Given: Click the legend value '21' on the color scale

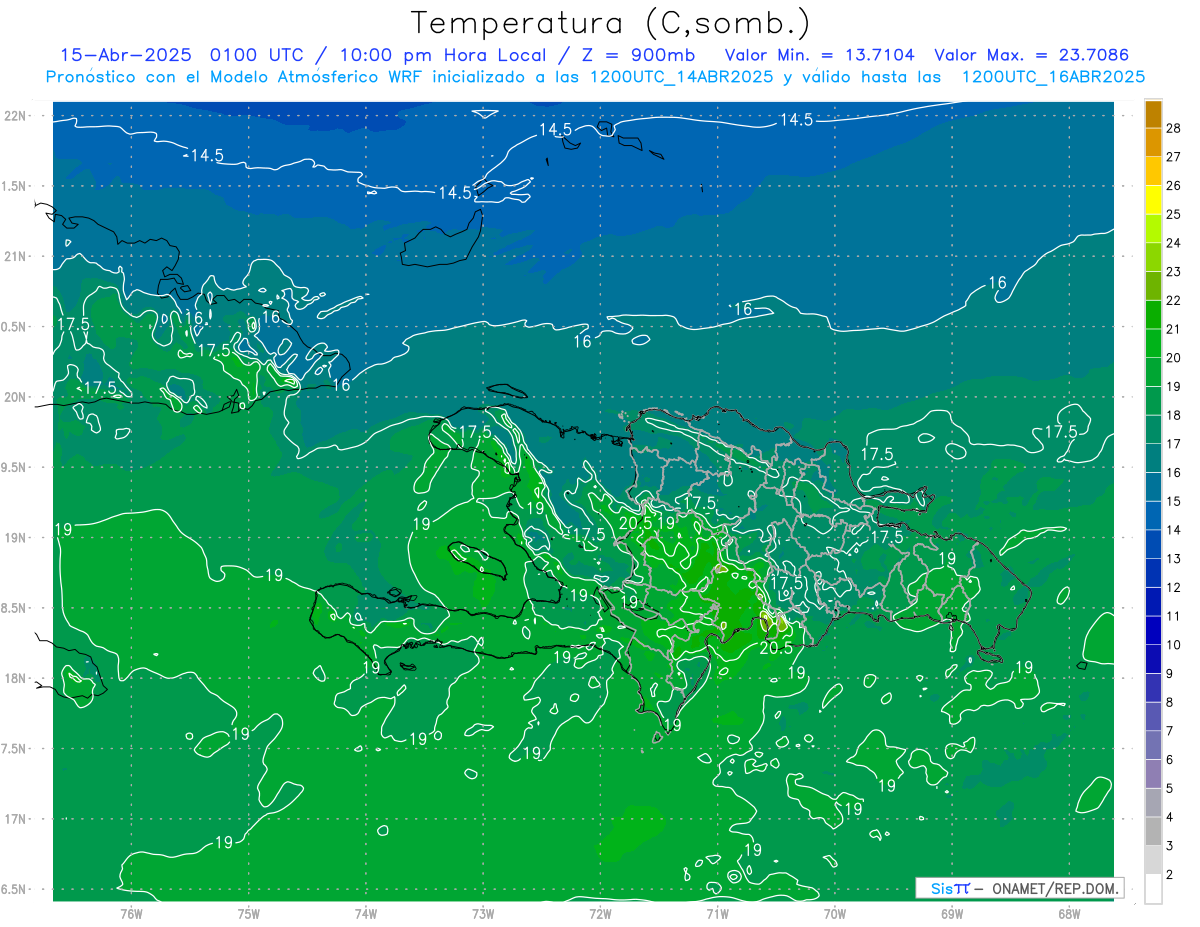Looking at the screenshot, I should coord(1174,329).
